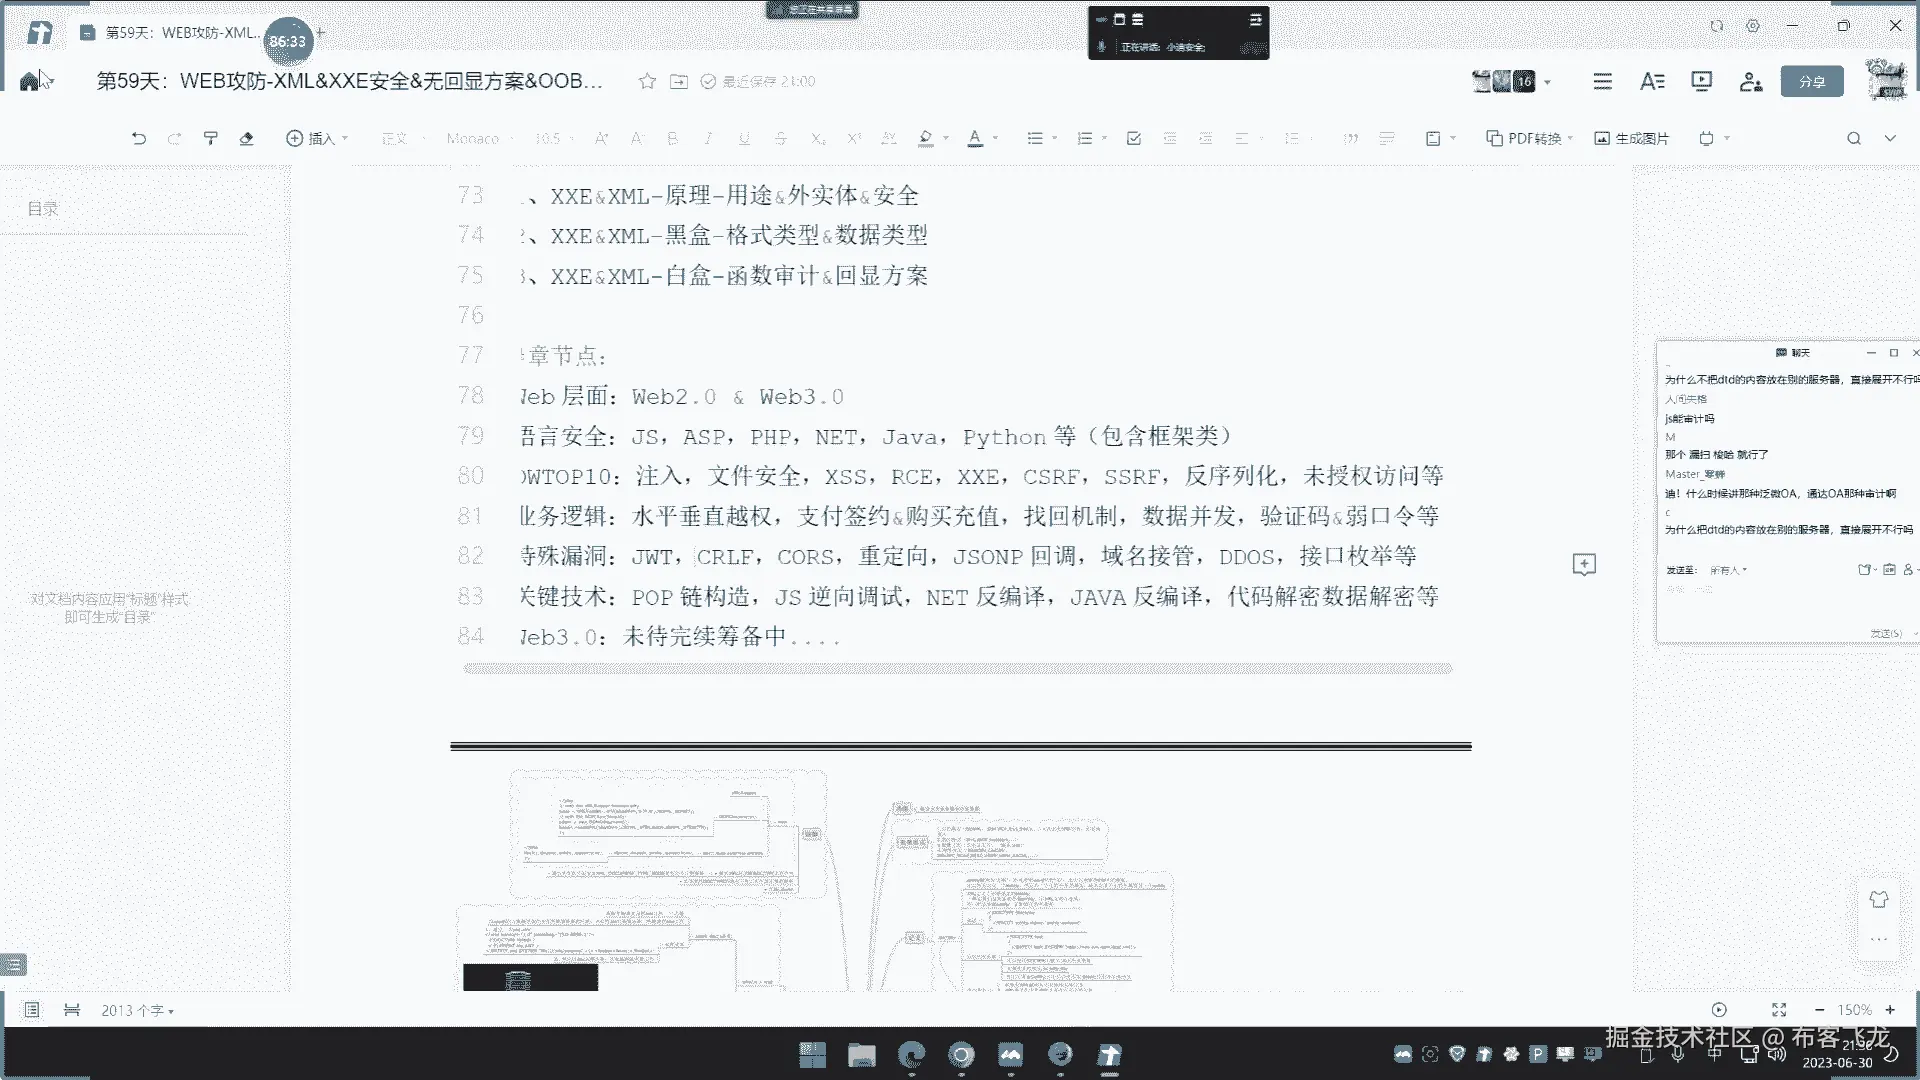Click the clear formatting eraser icon
The height and width of the screenshot is (1080, 1920).
click(246, 138)
